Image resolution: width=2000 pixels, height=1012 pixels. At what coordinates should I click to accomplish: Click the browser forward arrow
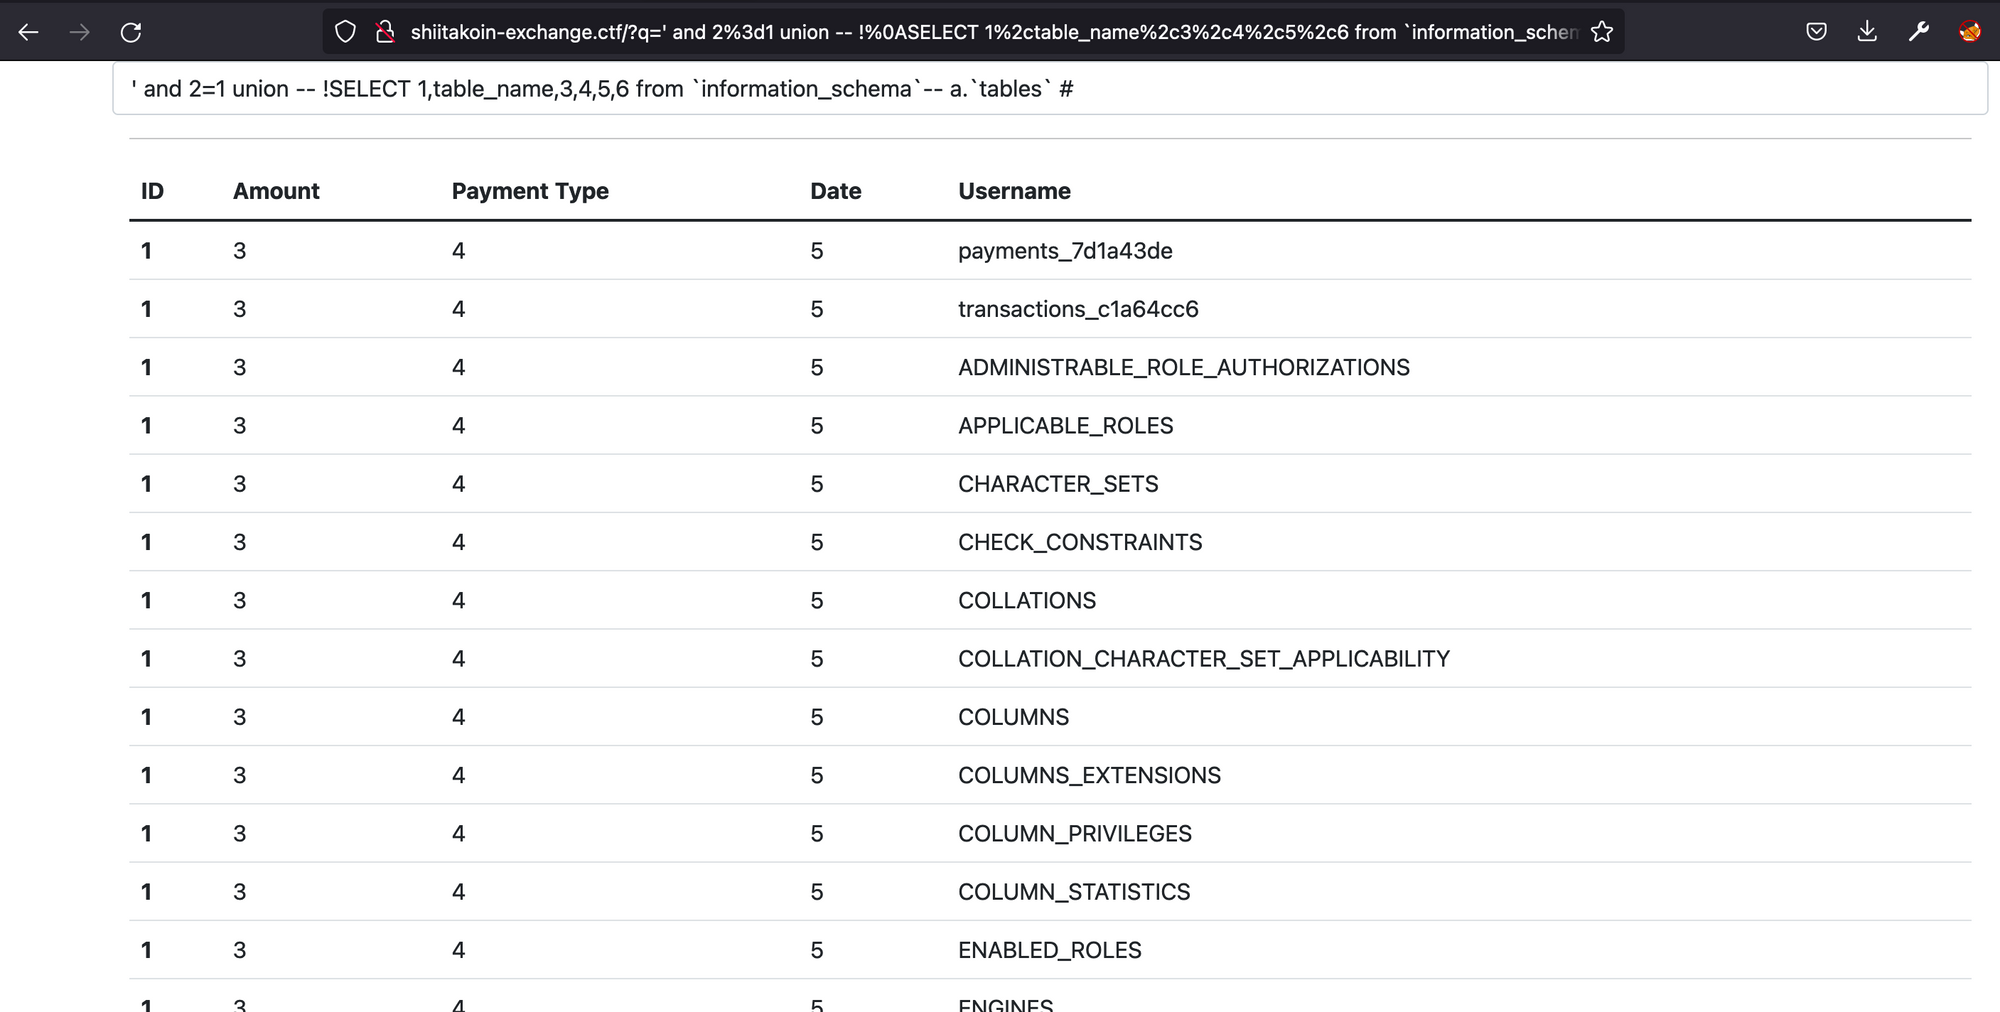pyautogui.click(x=79, y=32)
